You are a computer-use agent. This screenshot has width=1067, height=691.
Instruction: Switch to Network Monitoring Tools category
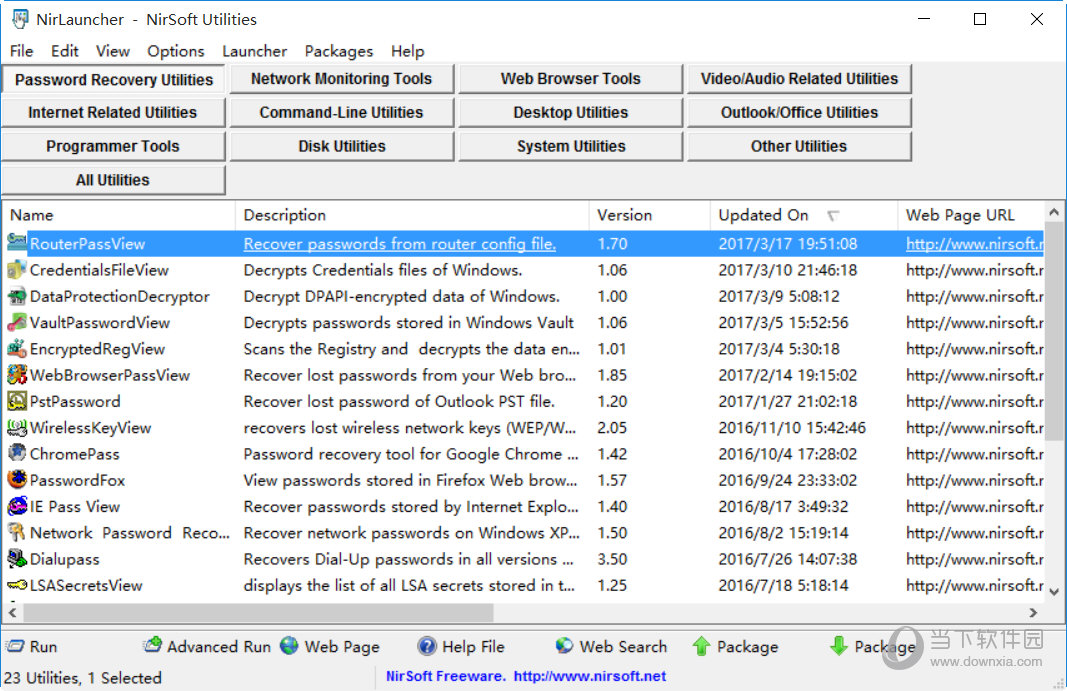pyautogui.click(x=342, y=79)
